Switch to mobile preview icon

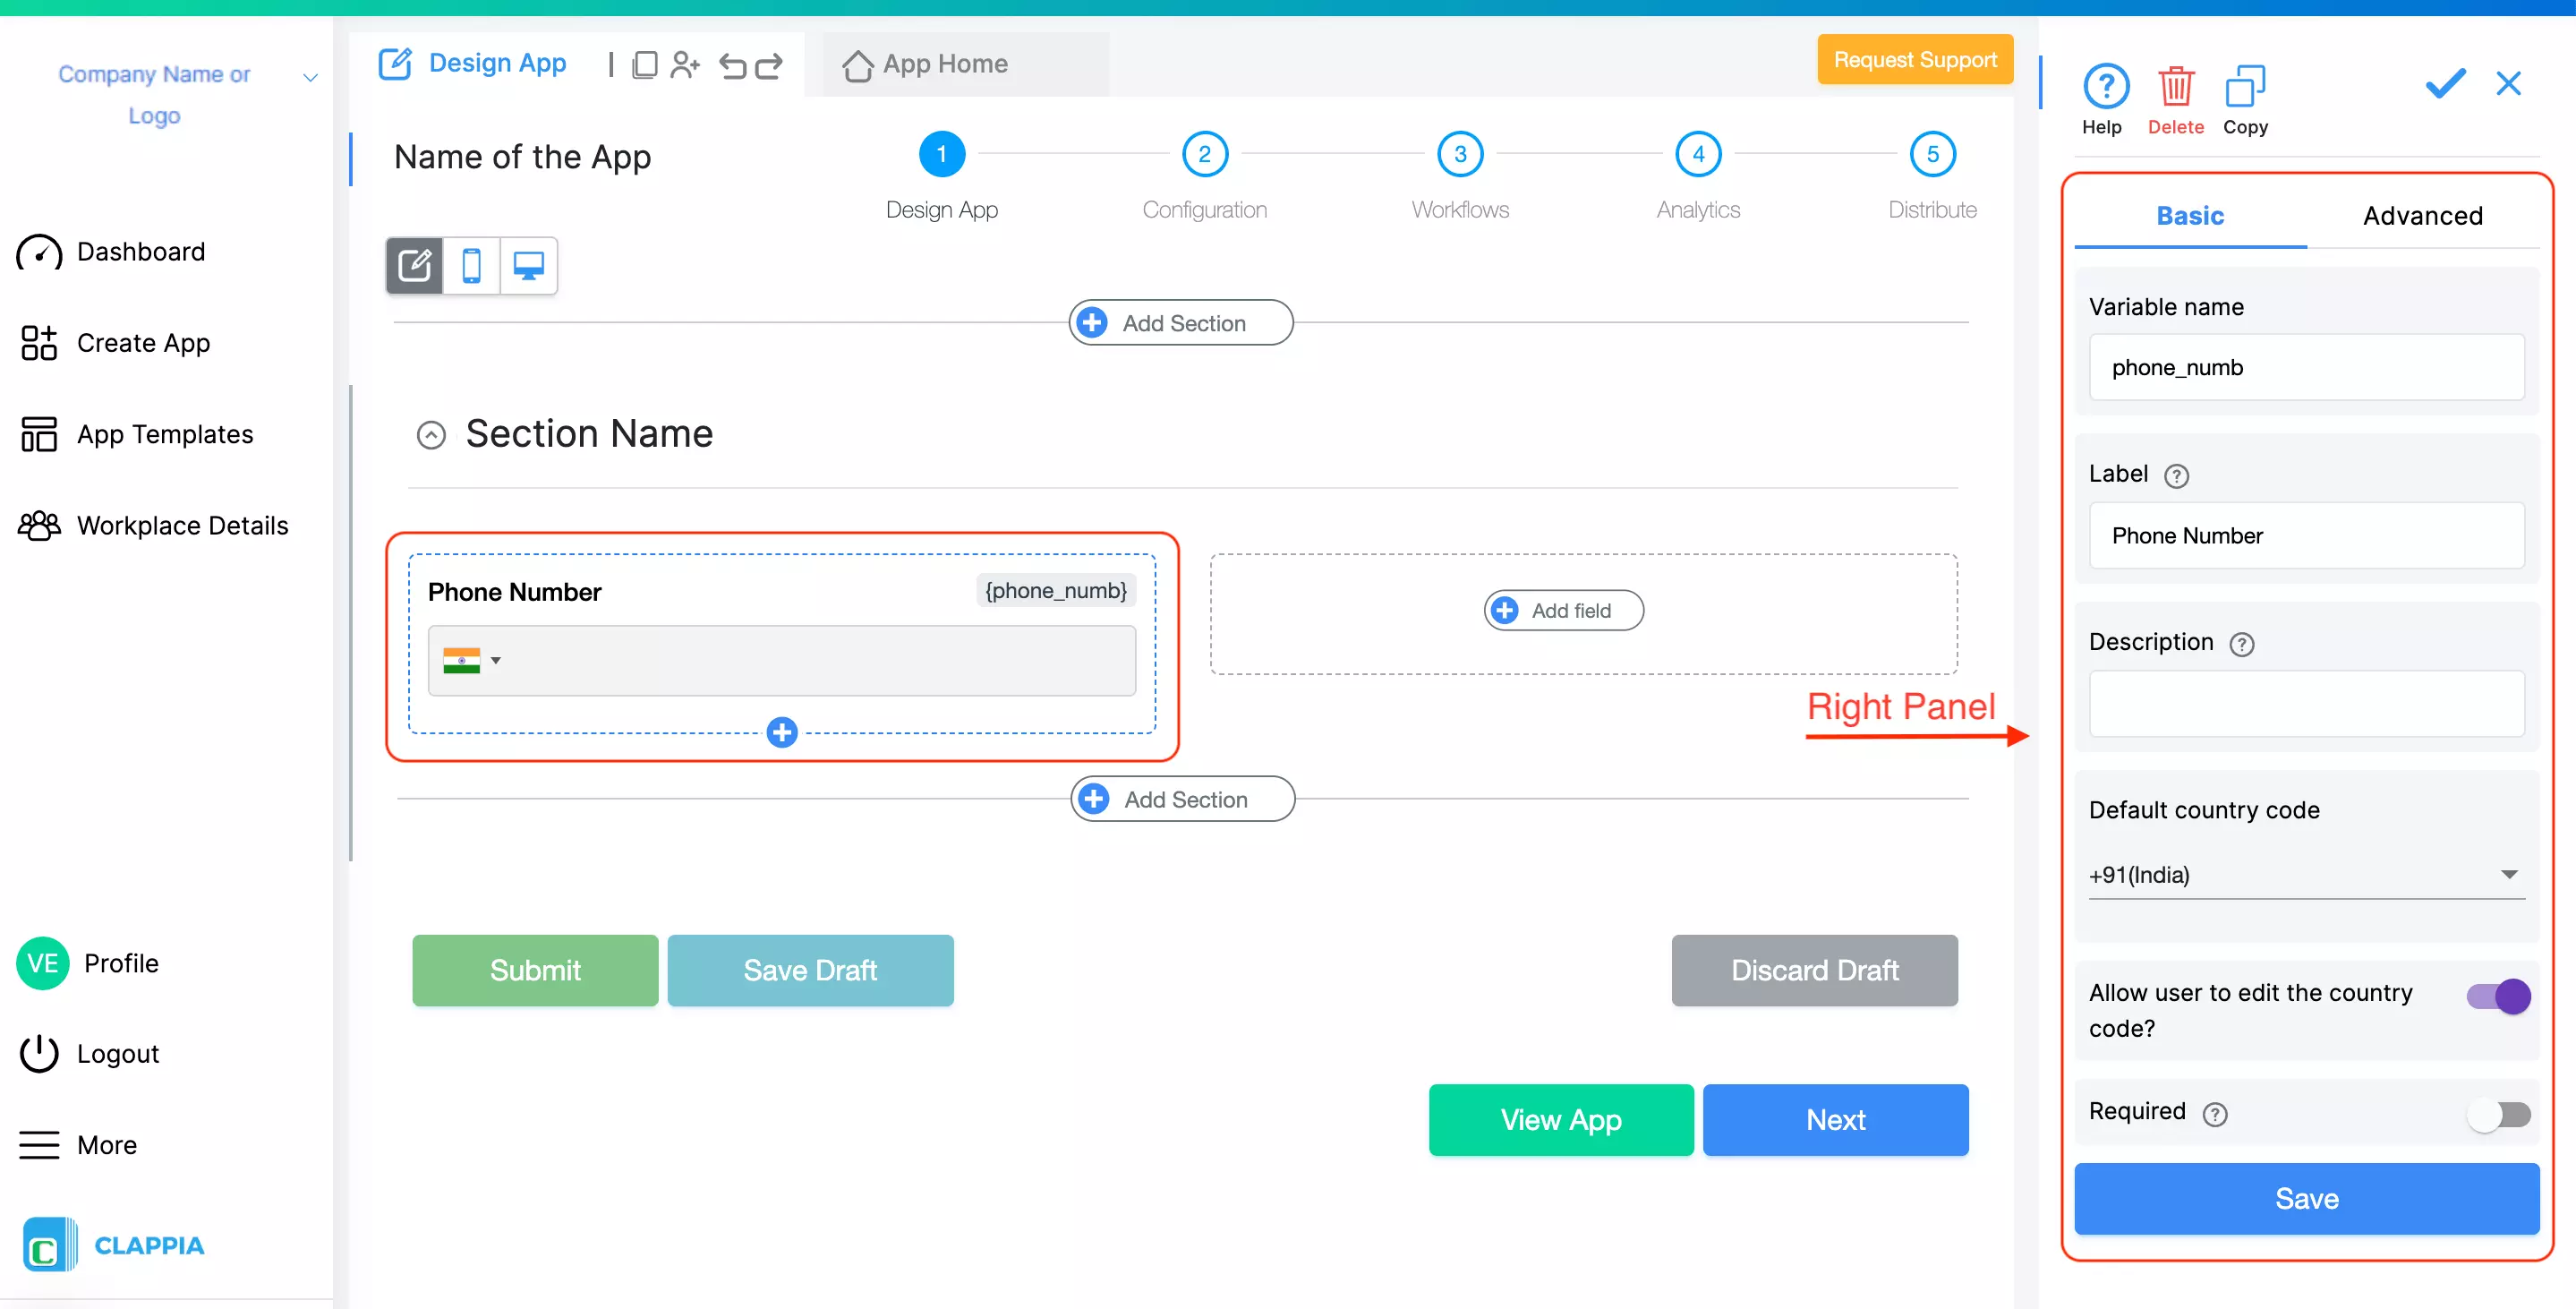pyautogui.click(x=471, y=266)
